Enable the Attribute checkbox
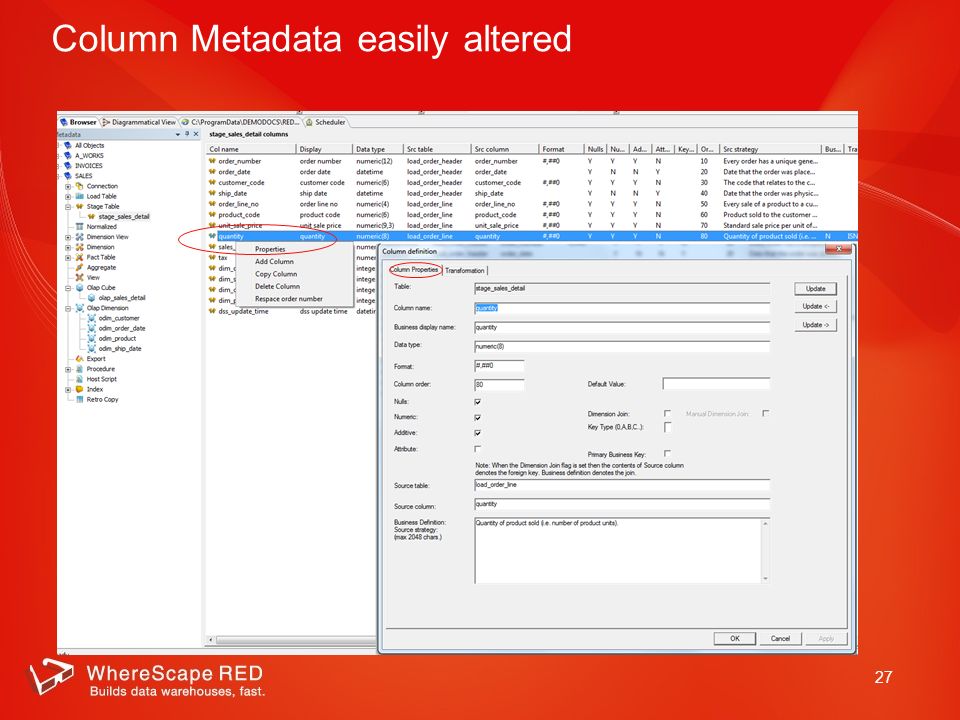The image size is (960, 720). click(478, 449)
